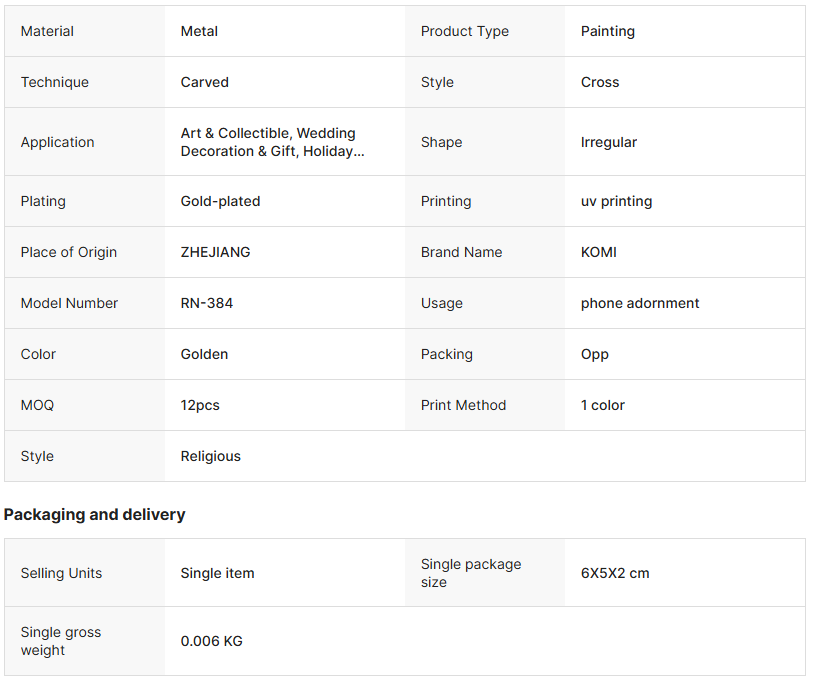Screen dimensions: 818x689
Task: Select the 12pcs MOQ value
Action: [x=200, y=405]
